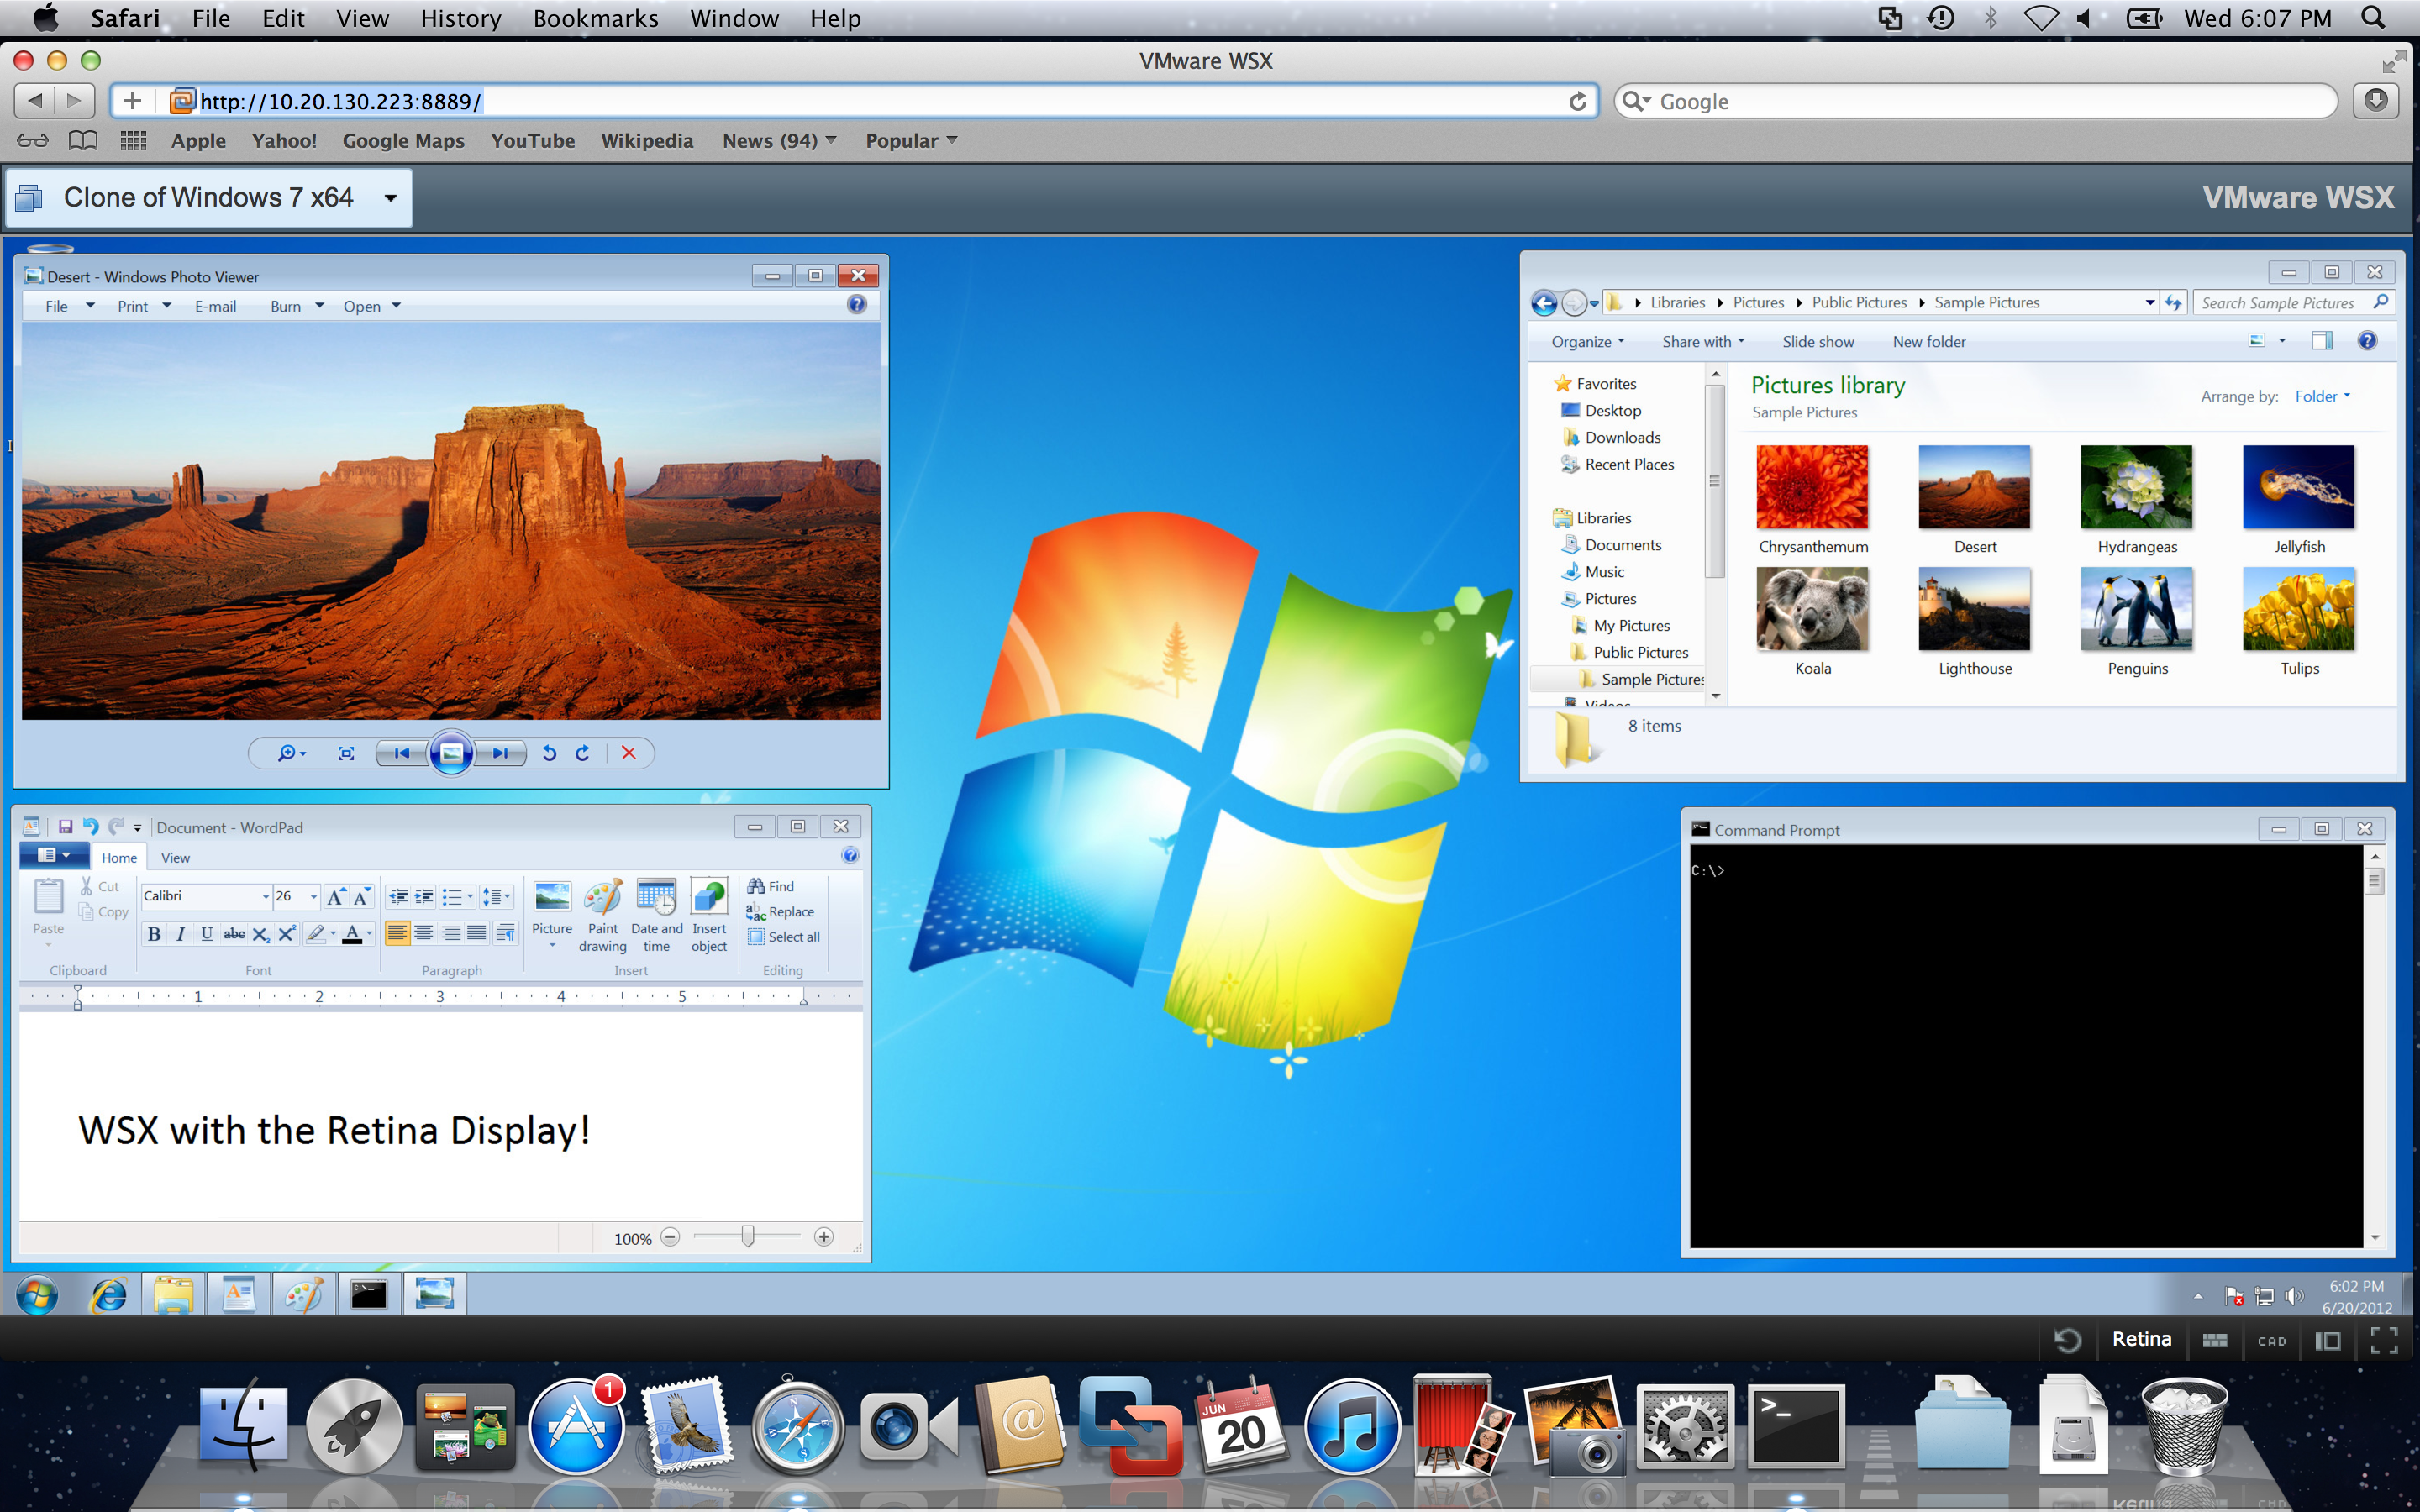Open WordPad application menu button
2420x1512 pixels.
click(54, 855)
